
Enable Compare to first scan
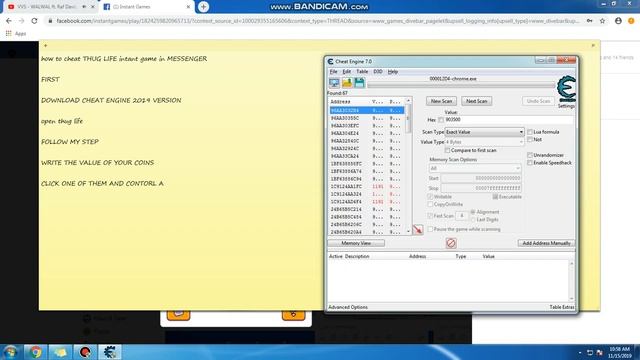click(x=447, y=150)
